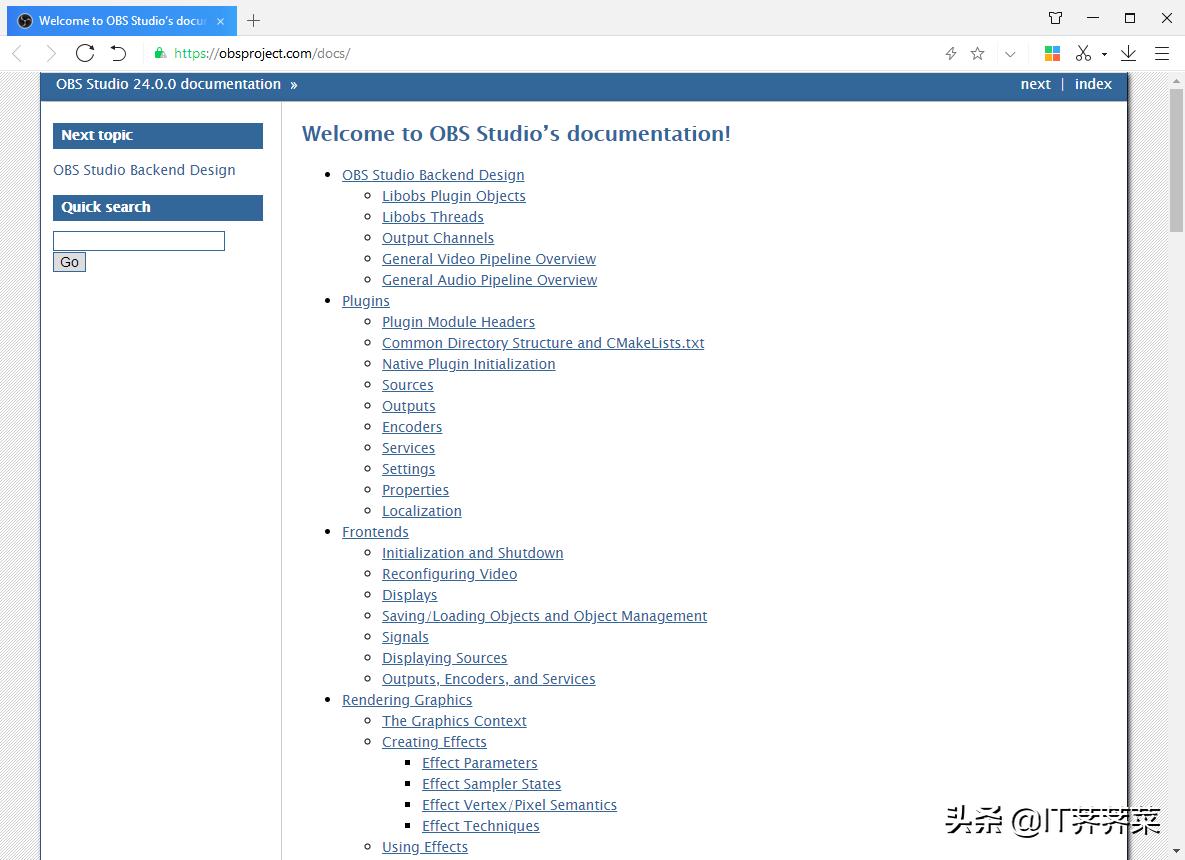Open 'OBS Studio Backend Design' contents link
1185x860 pixels.
(x=433, y=175)
